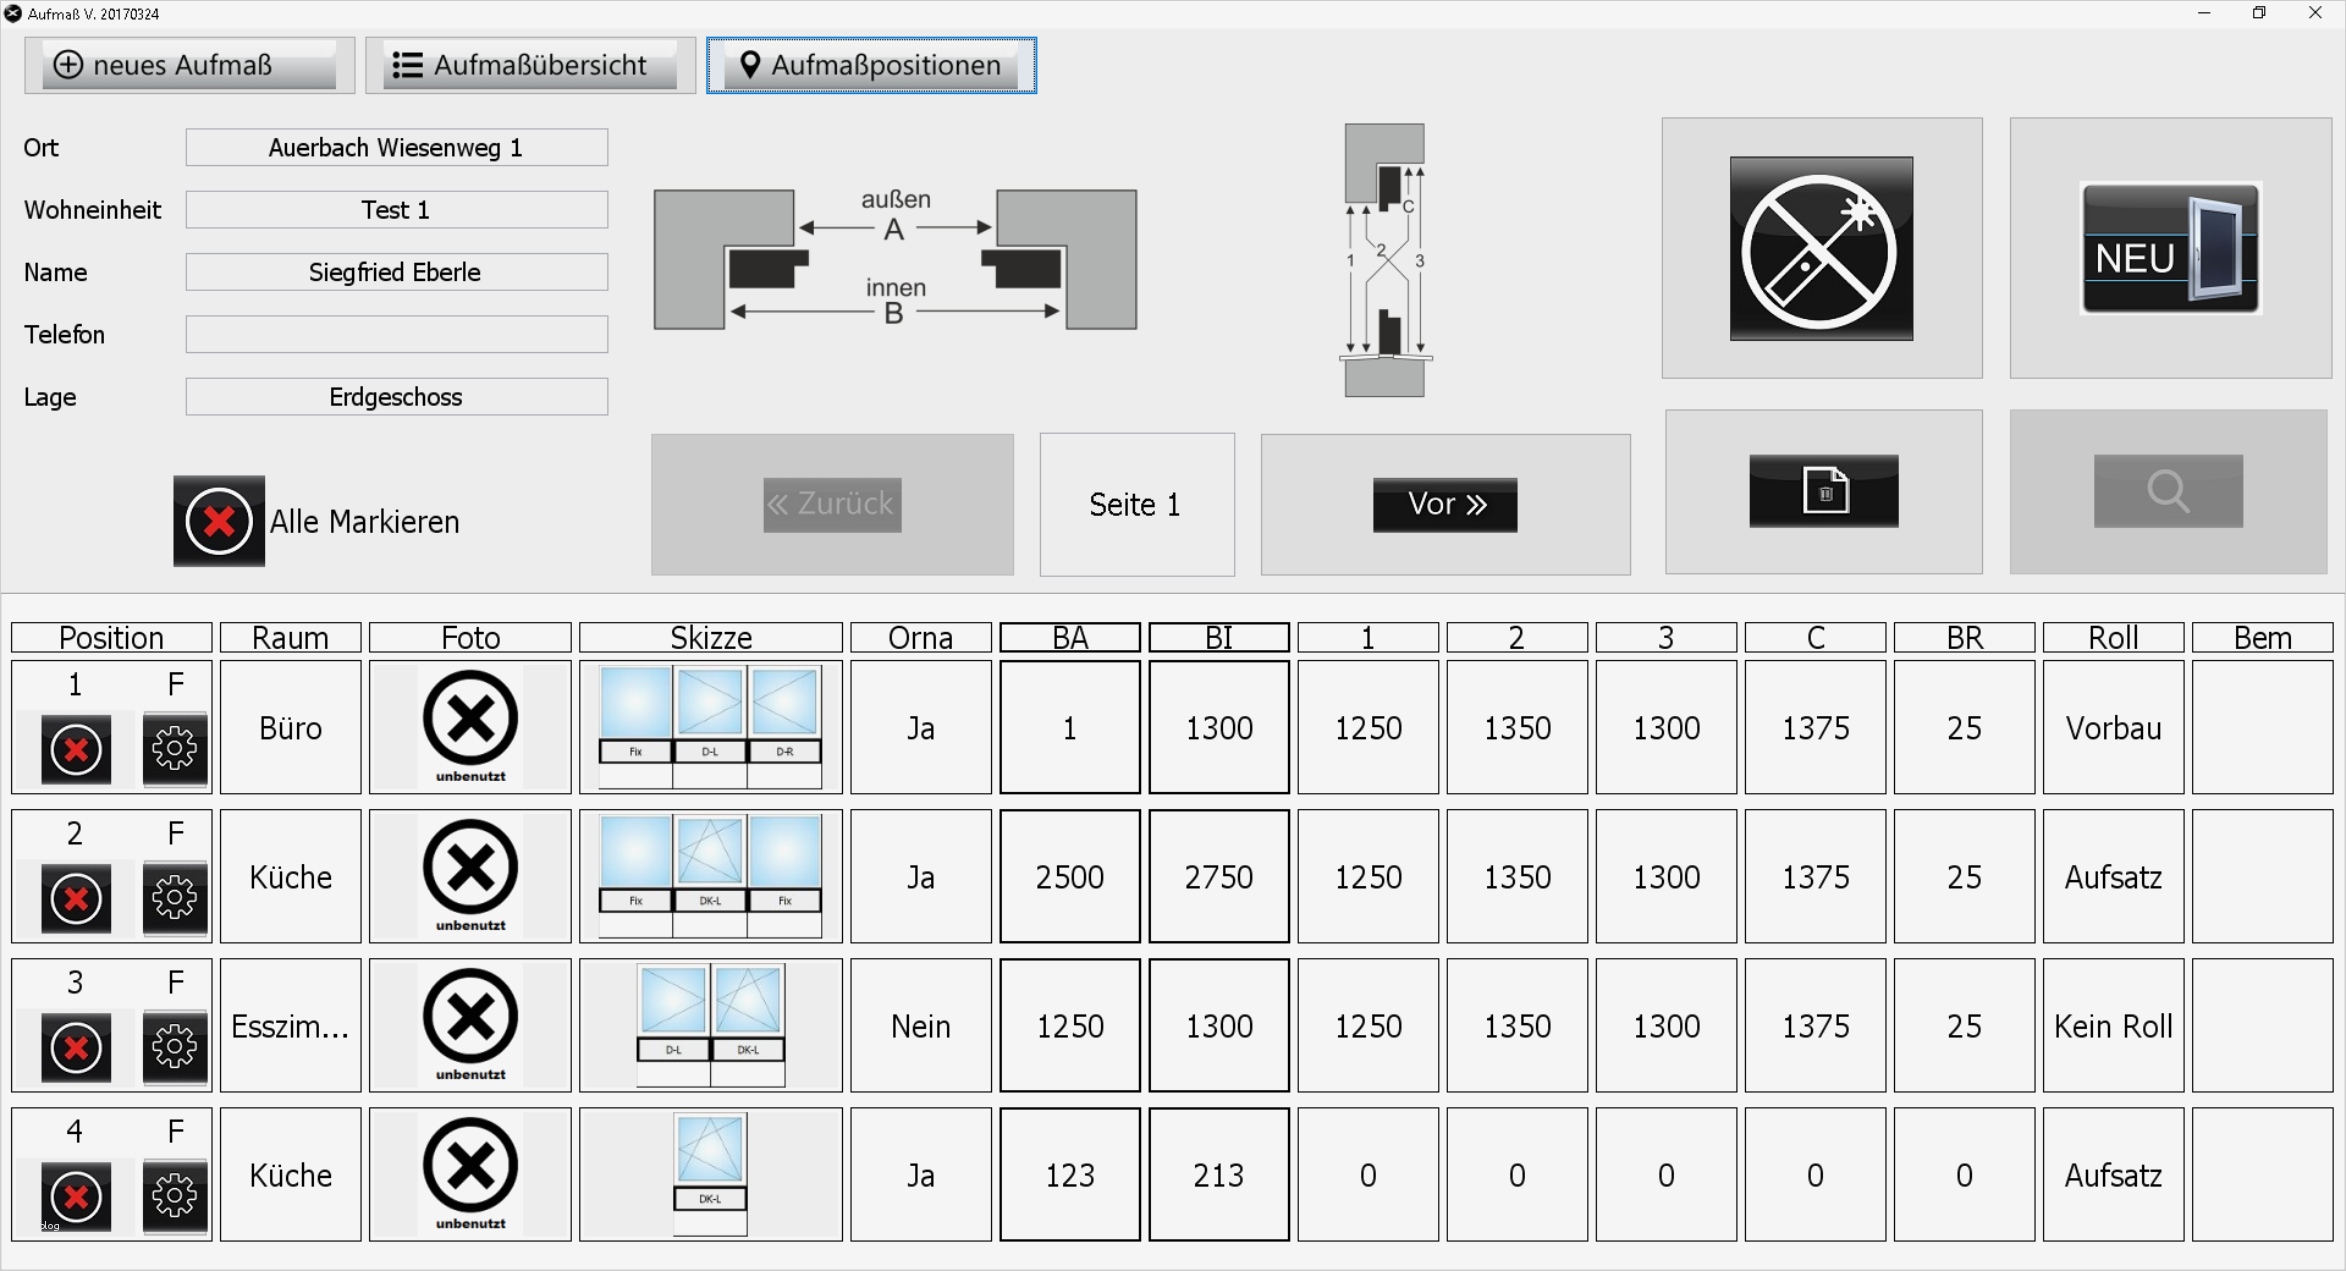Switch to neues Aufmaß tab
Screen dimensions: 2346x1271
[189, 65]
